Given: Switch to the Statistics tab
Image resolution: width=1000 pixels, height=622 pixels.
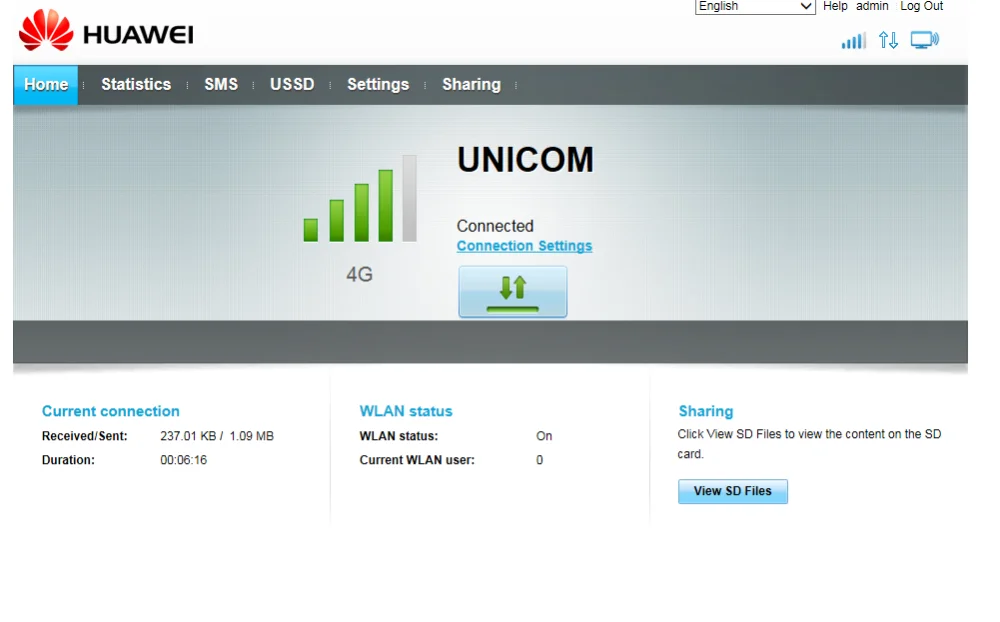Looking at the screenshot, I should click(x=136, y=84).
